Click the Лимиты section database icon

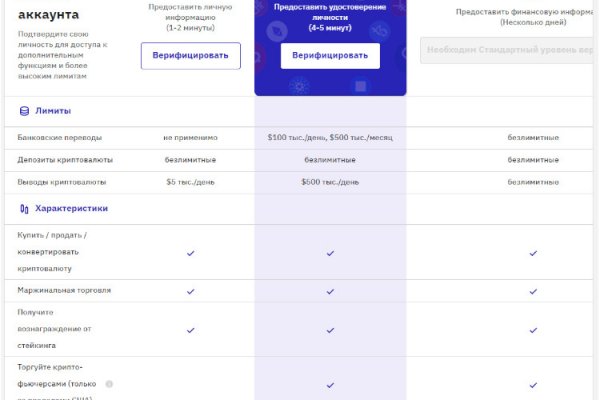point(24,111)
